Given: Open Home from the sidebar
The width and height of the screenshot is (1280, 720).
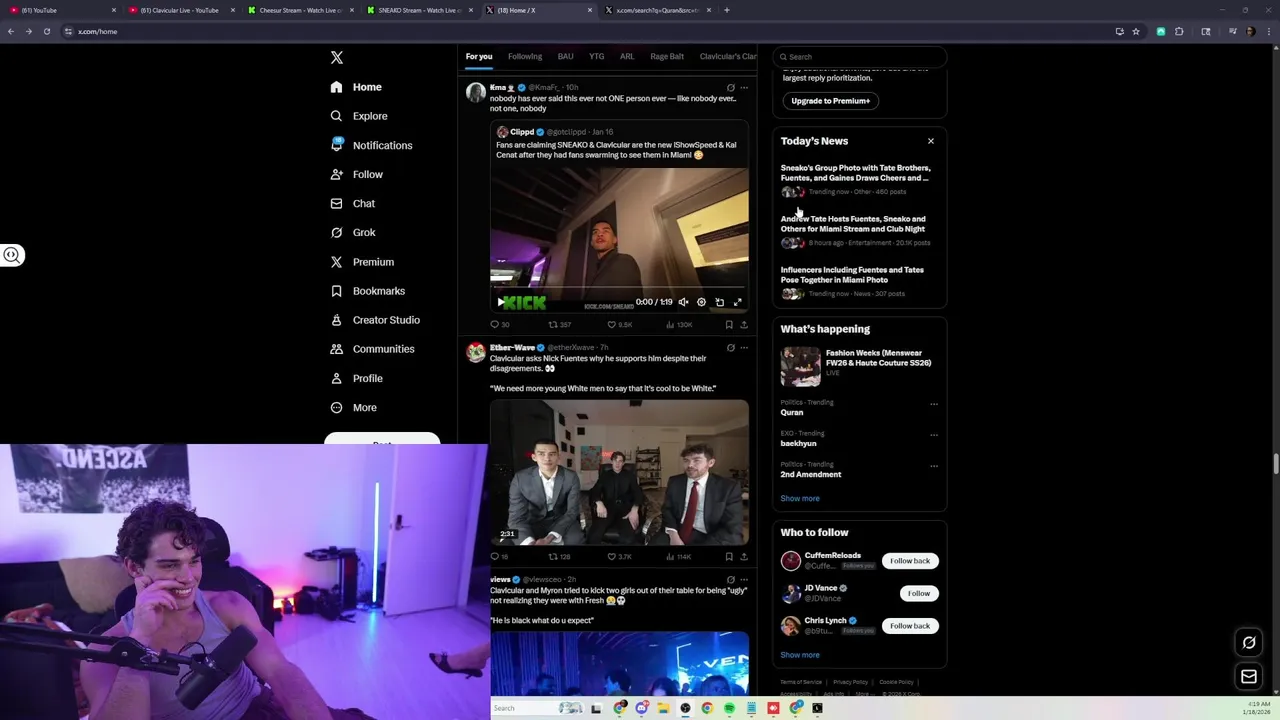Looking at the screenshot, I should coord(356,87).
